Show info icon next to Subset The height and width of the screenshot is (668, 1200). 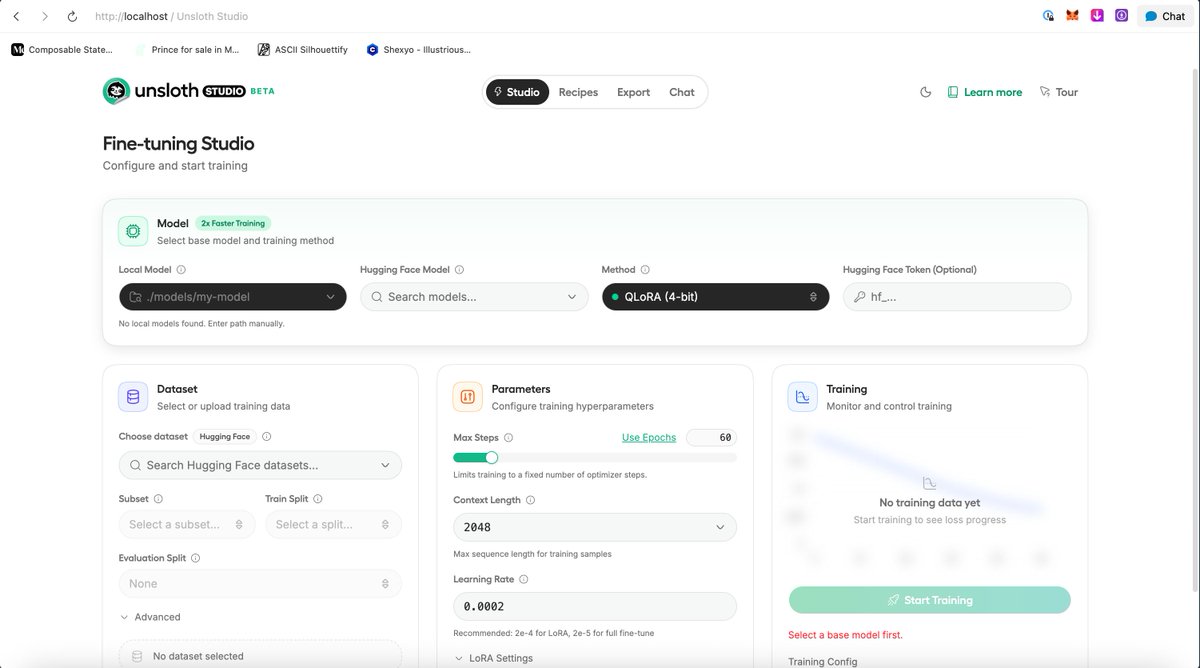click(x=158, y=499)
